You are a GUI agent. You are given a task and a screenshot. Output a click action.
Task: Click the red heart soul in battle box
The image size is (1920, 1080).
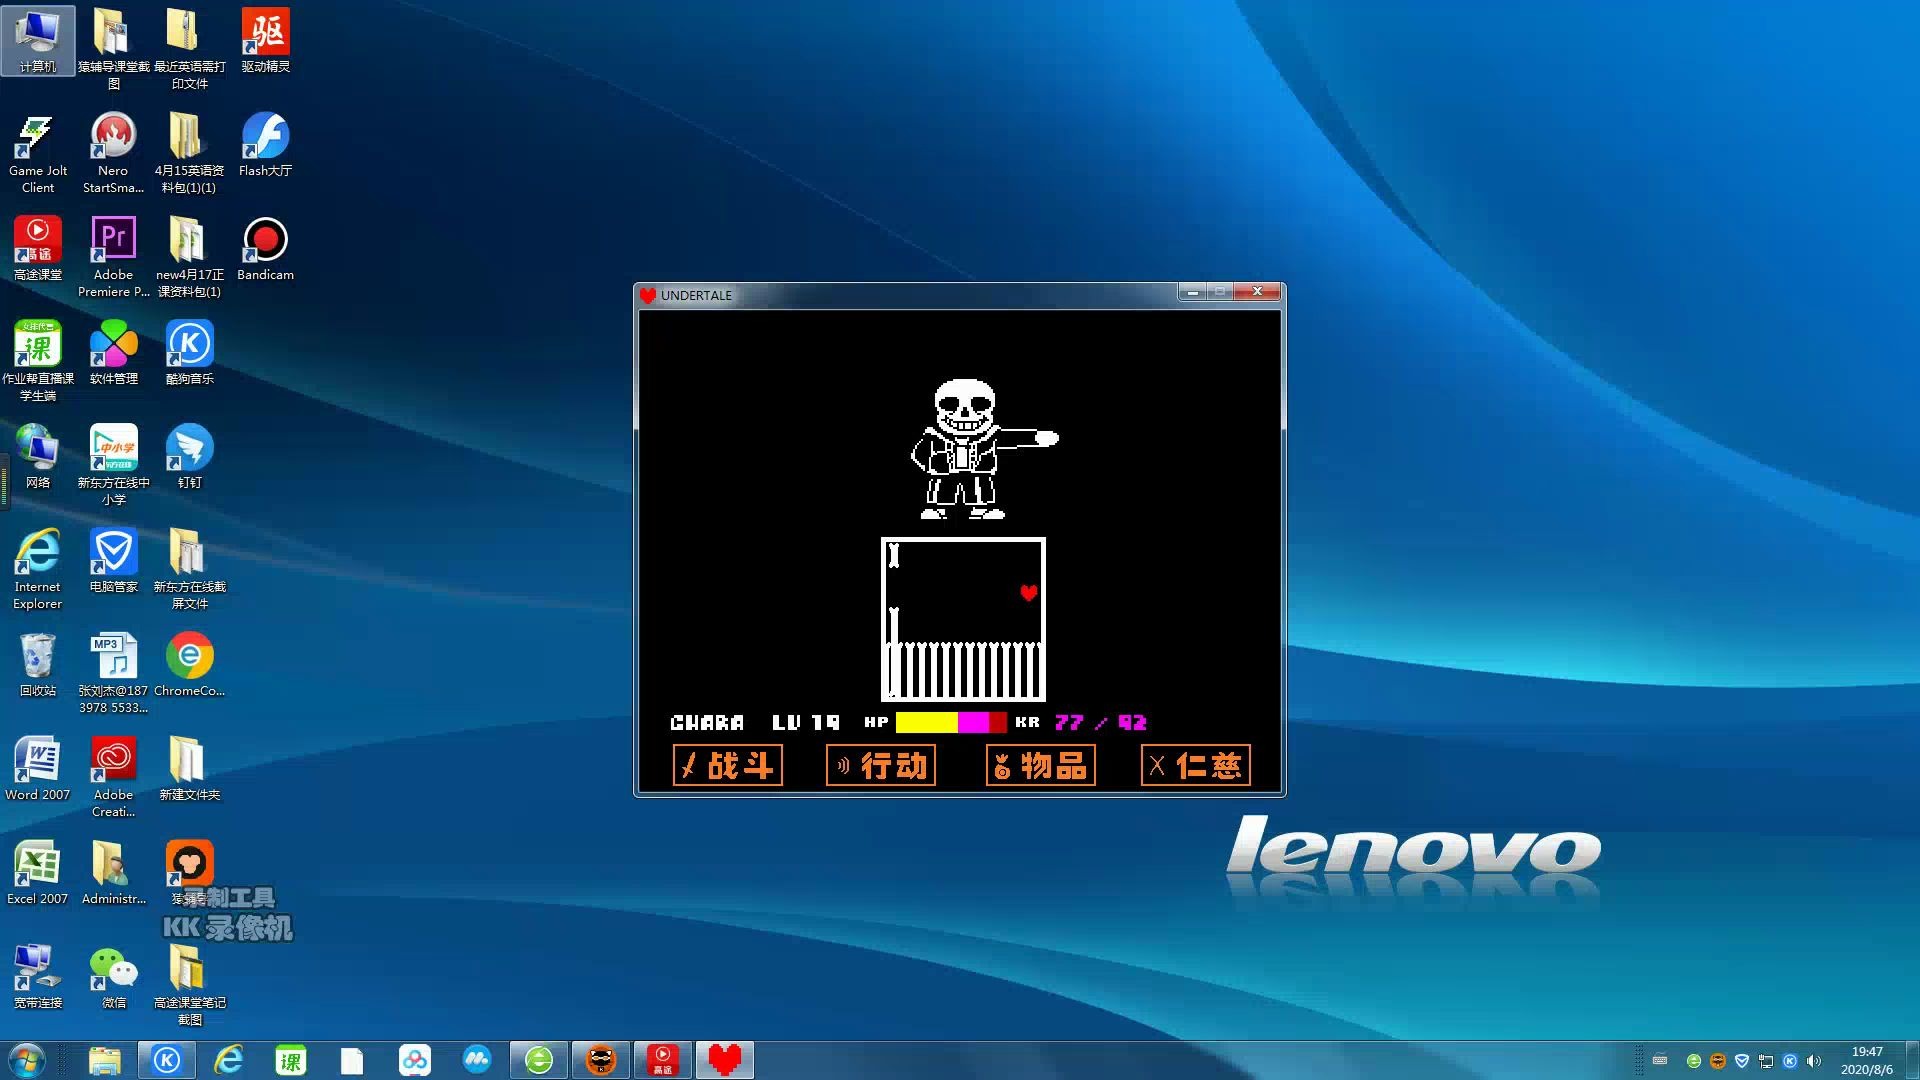coord(1028,593)
